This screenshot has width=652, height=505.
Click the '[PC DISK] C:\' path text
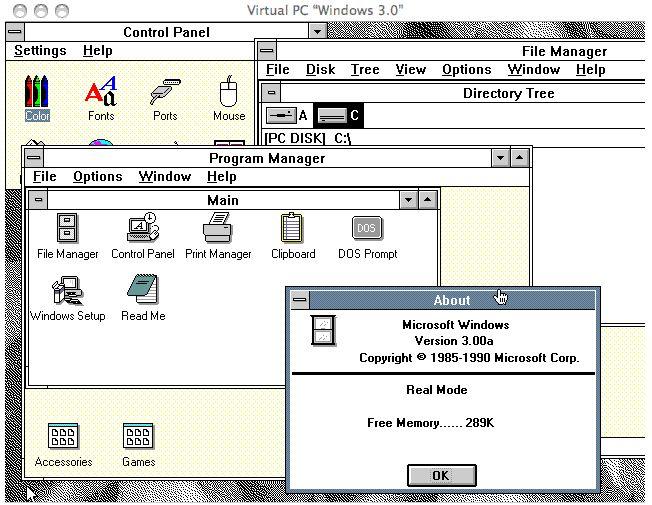coord(308,138)
